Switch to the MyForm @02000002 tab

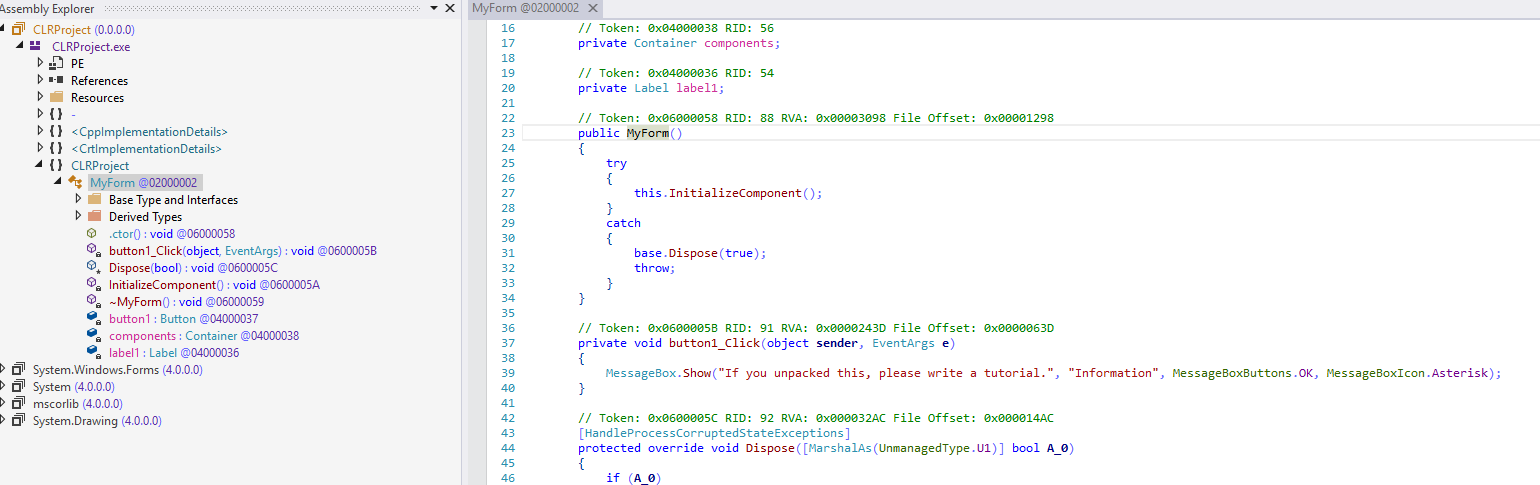pos(525,8)
